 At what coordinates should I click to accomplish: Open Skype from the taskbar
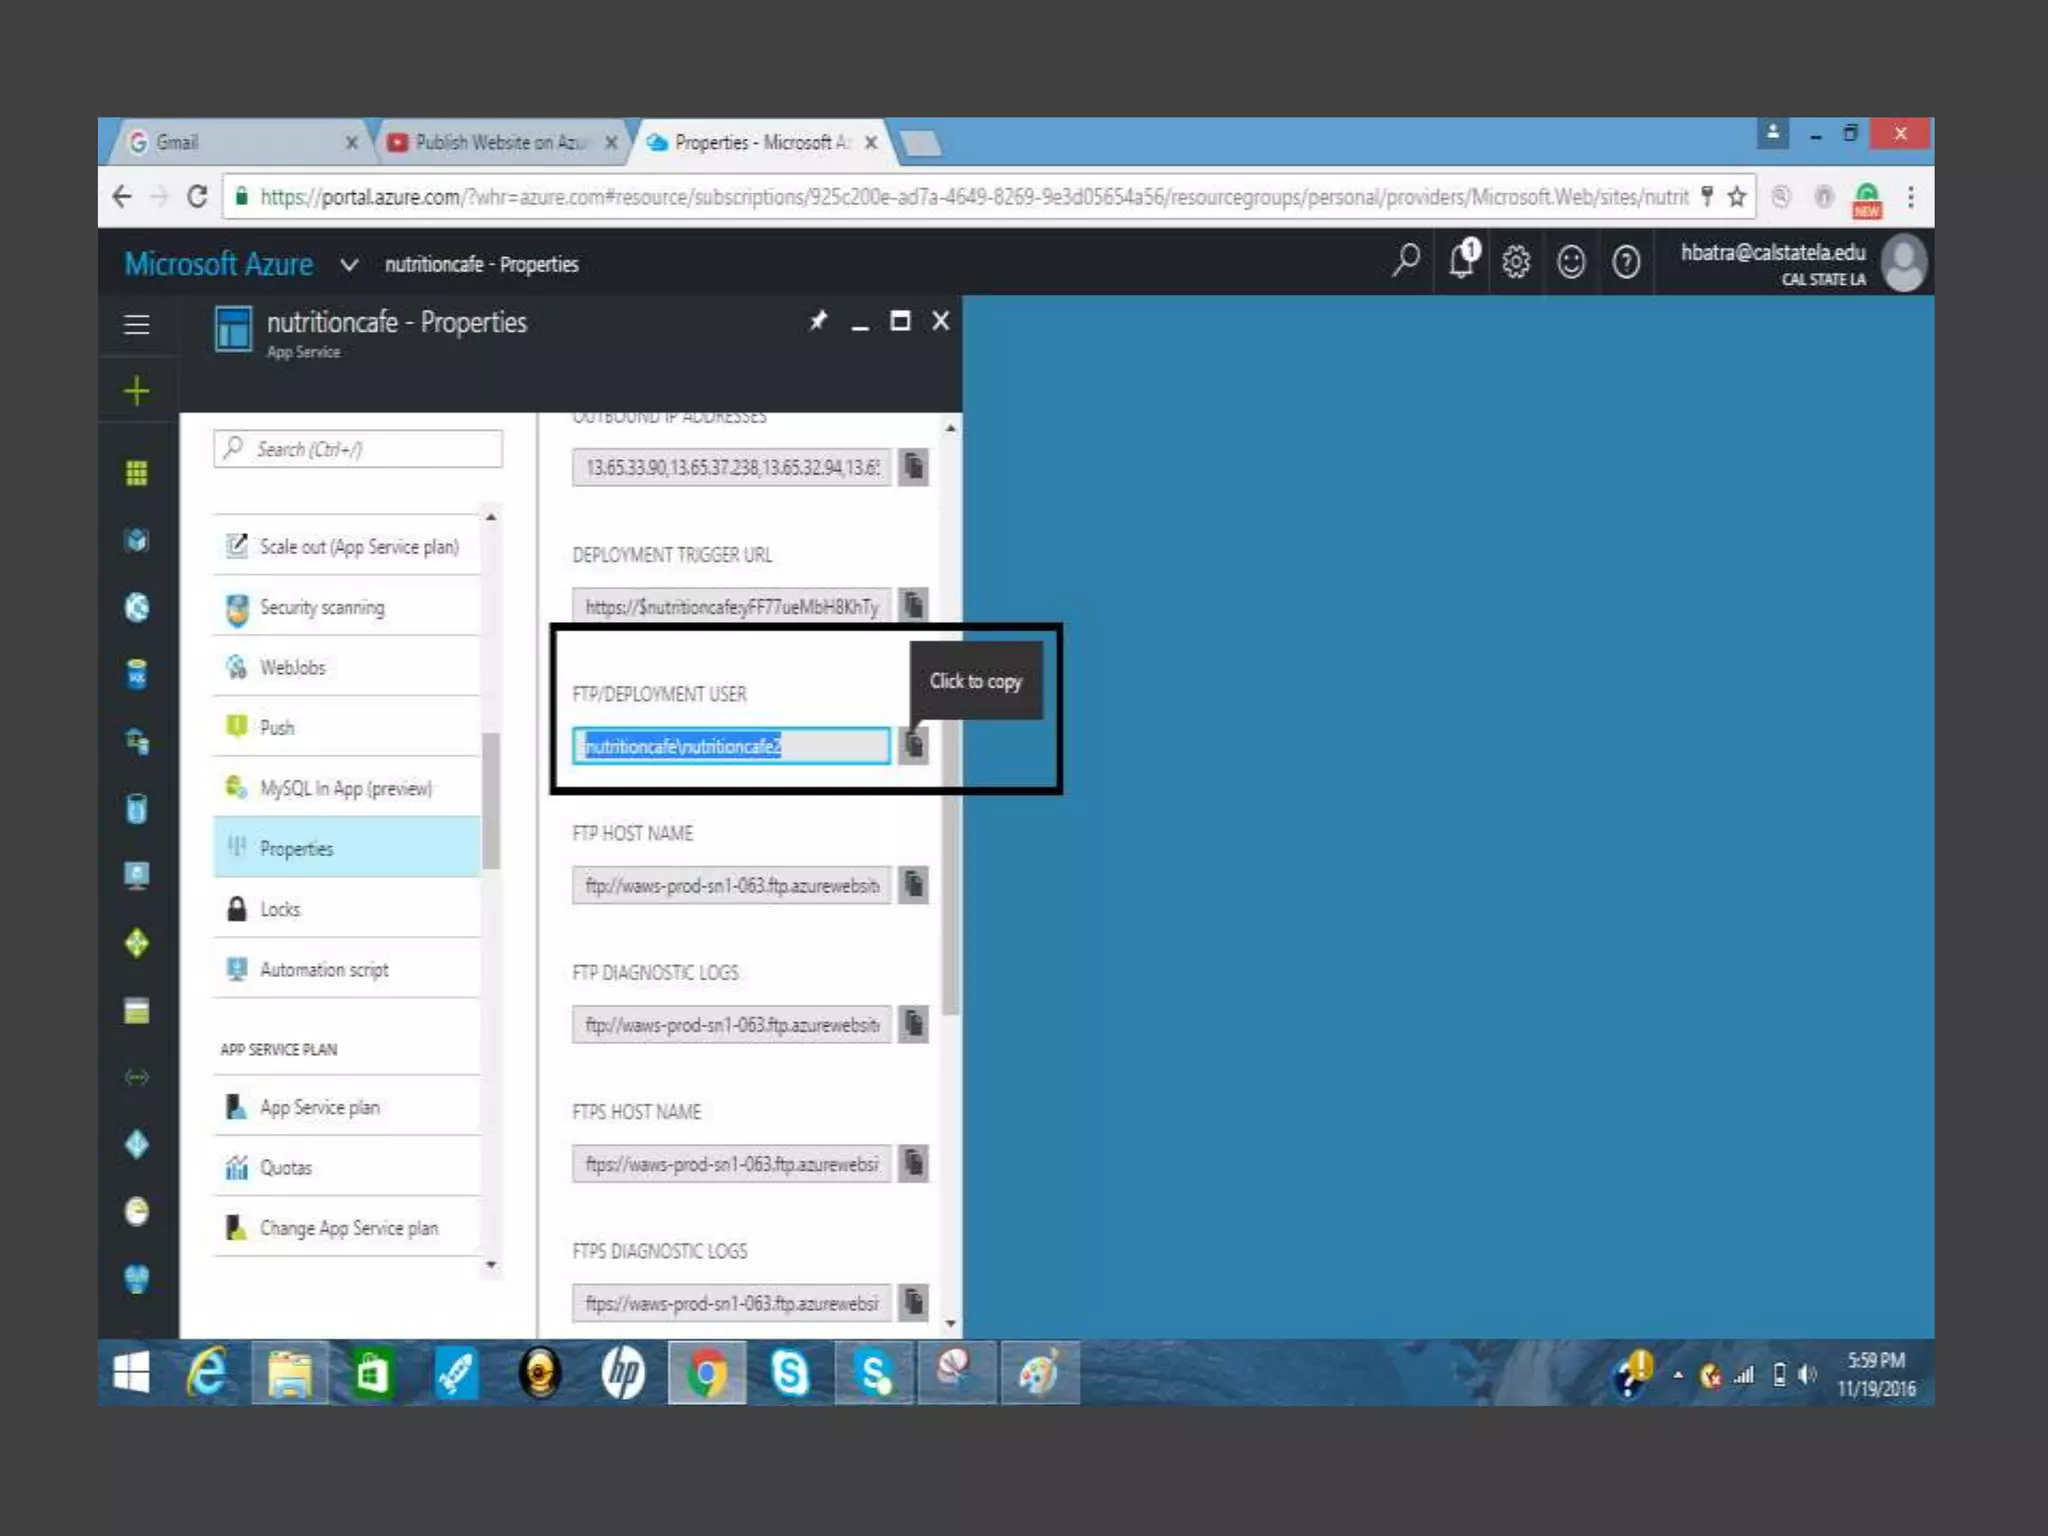click(790, 1373)
